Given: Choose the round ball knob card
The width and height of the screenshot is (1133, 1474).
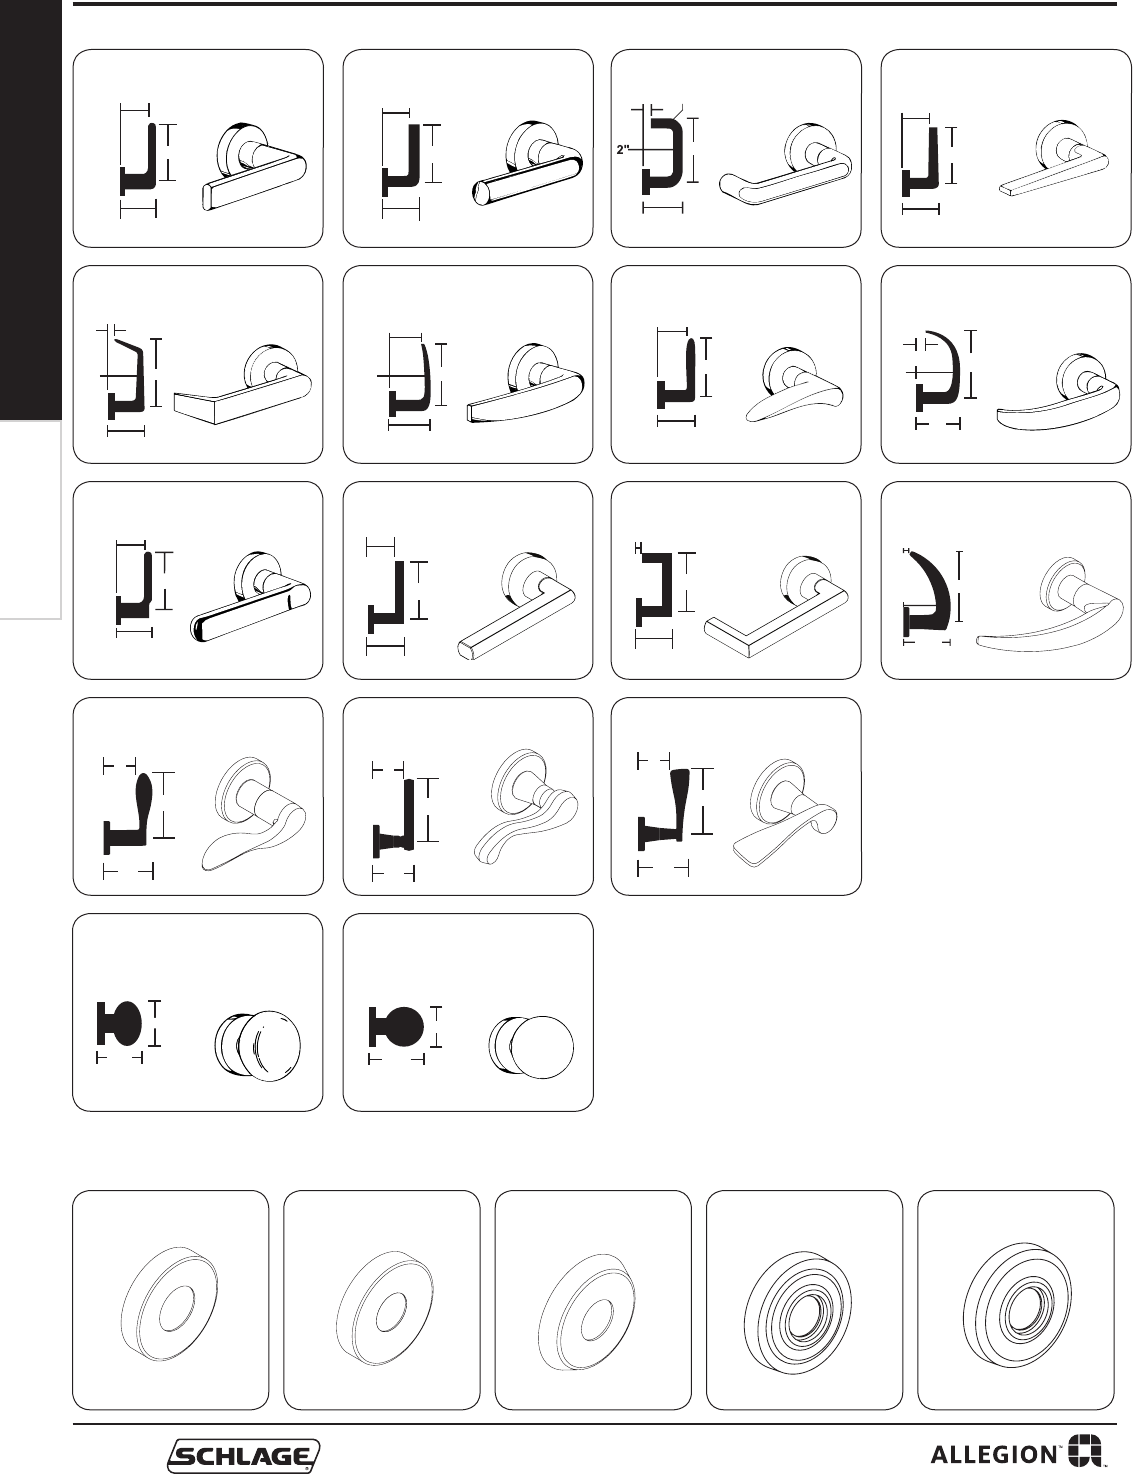Looking at the screenshot, I should (x=468, y=1012).
